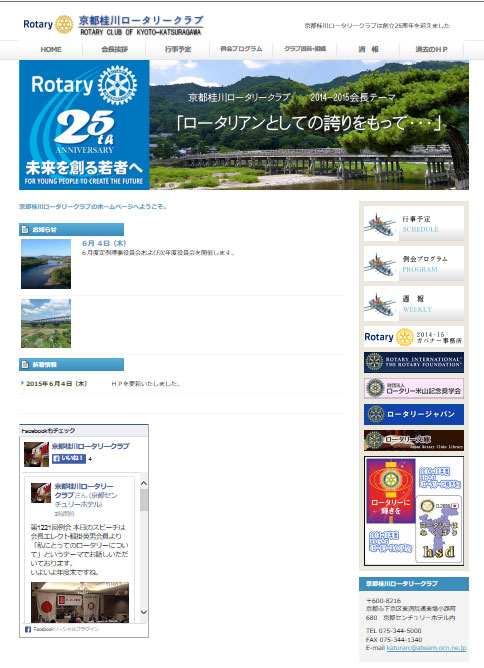Image resolution: width=484 pixels, height=668 pixels.
Task: Open the 例会プログラム PROGRAM sidebar banner
Action: point(414,264)
